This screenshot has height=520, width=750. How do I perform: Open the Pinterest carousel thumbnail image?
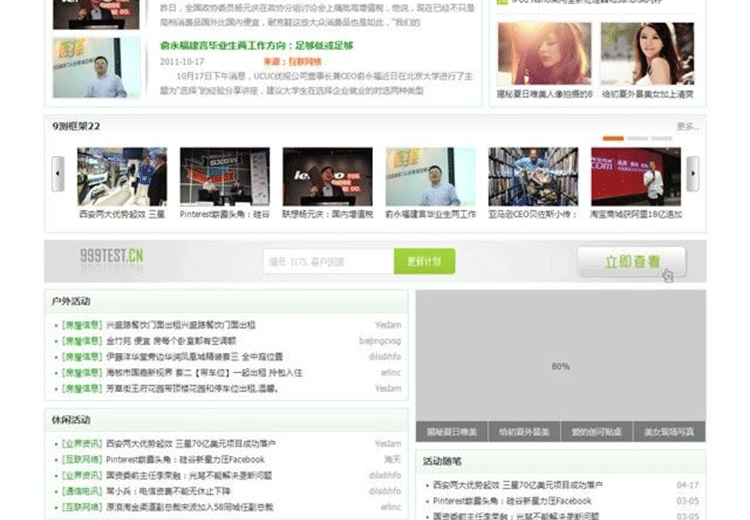pyautogui.click(x=225, y=177)
